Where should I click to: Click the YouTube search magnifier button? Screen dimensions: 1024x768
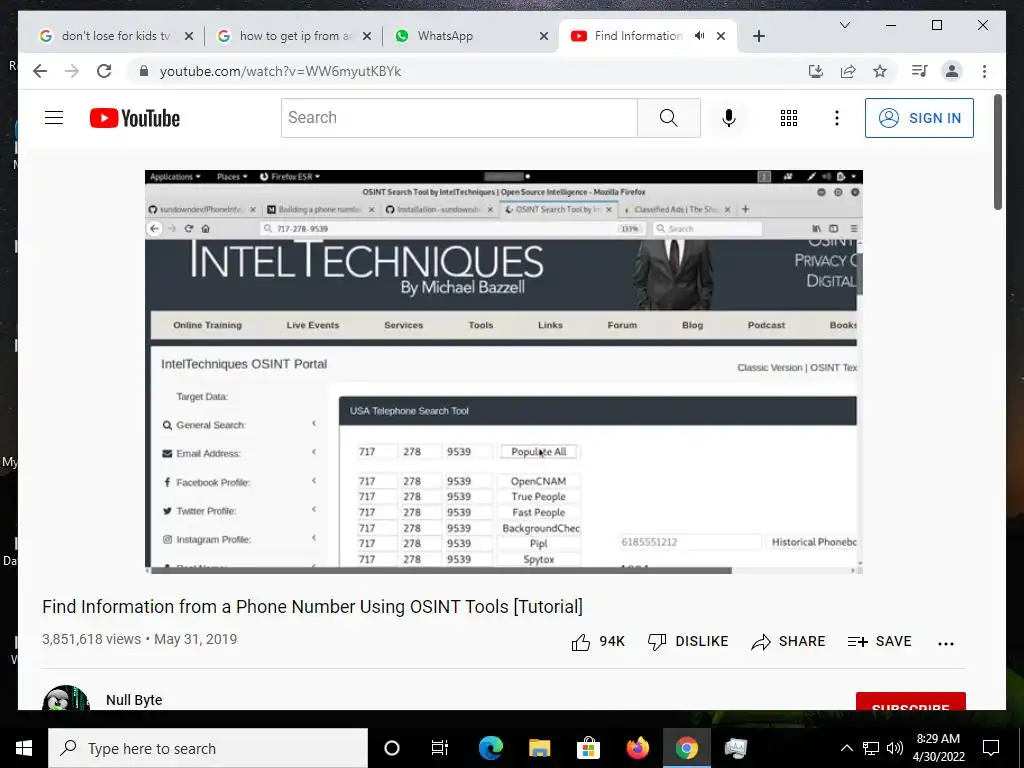[669, 118]
